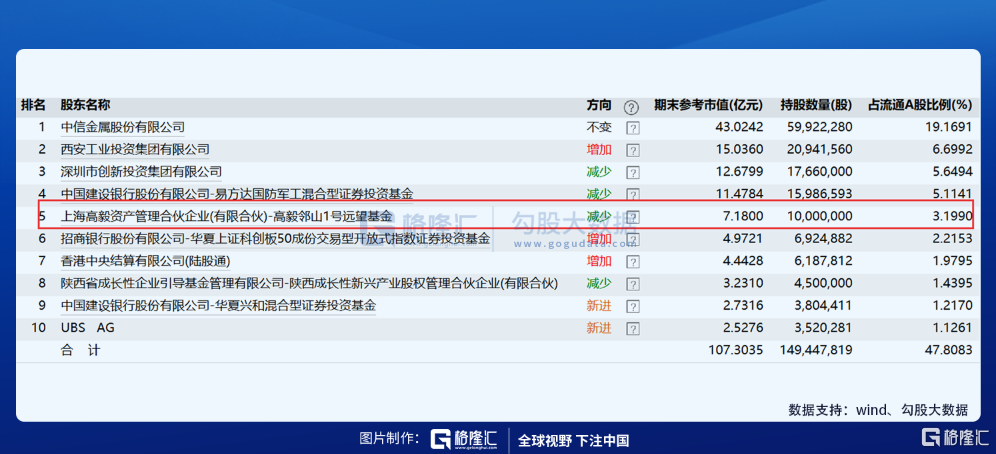Image resolution: width=996 pixels, height=454 pixels.
Task: Click ratio value 3.1990
Action: (x=952, y=216)
